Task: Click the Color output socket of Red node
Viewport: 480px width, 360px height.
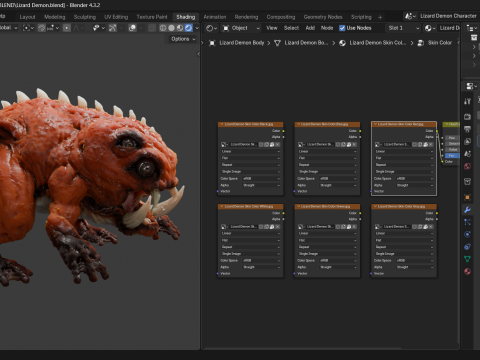Action: click(x=437, y=131)
